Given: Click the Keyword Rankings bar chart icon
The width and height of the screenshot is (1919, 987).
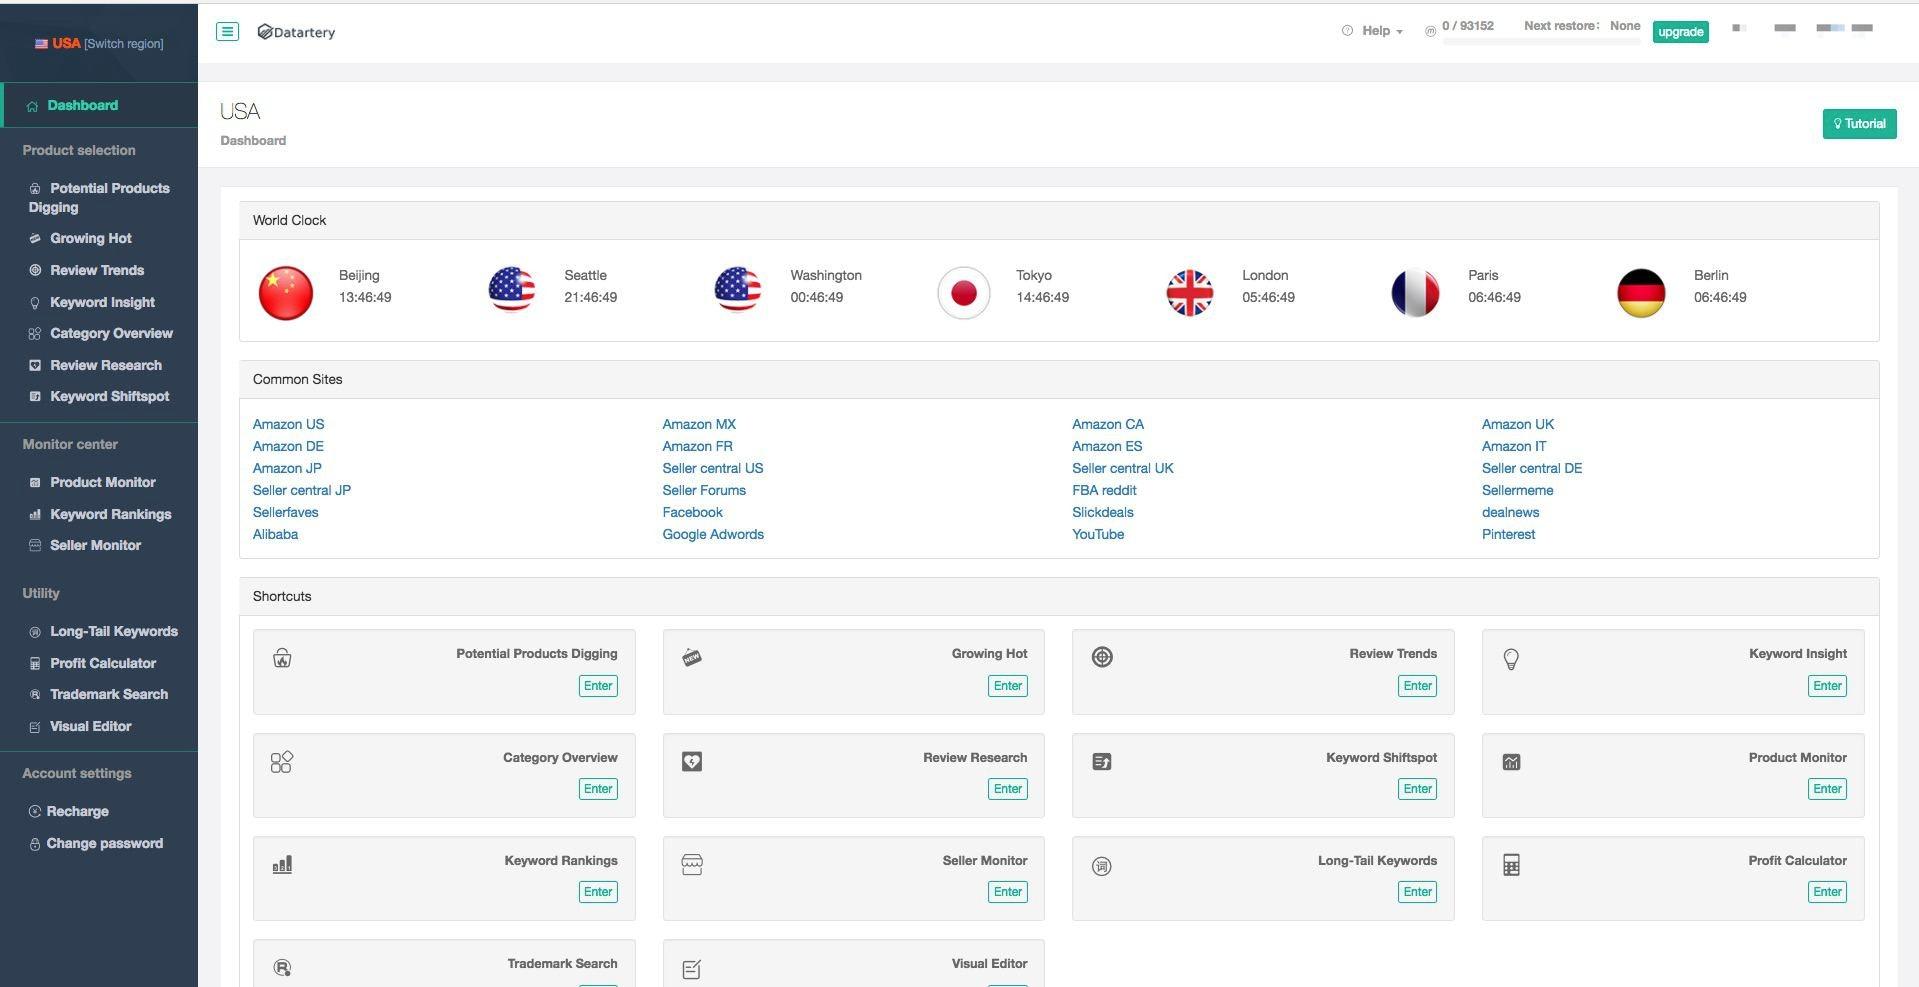Looking at the screenshot, I should [282, 865].
